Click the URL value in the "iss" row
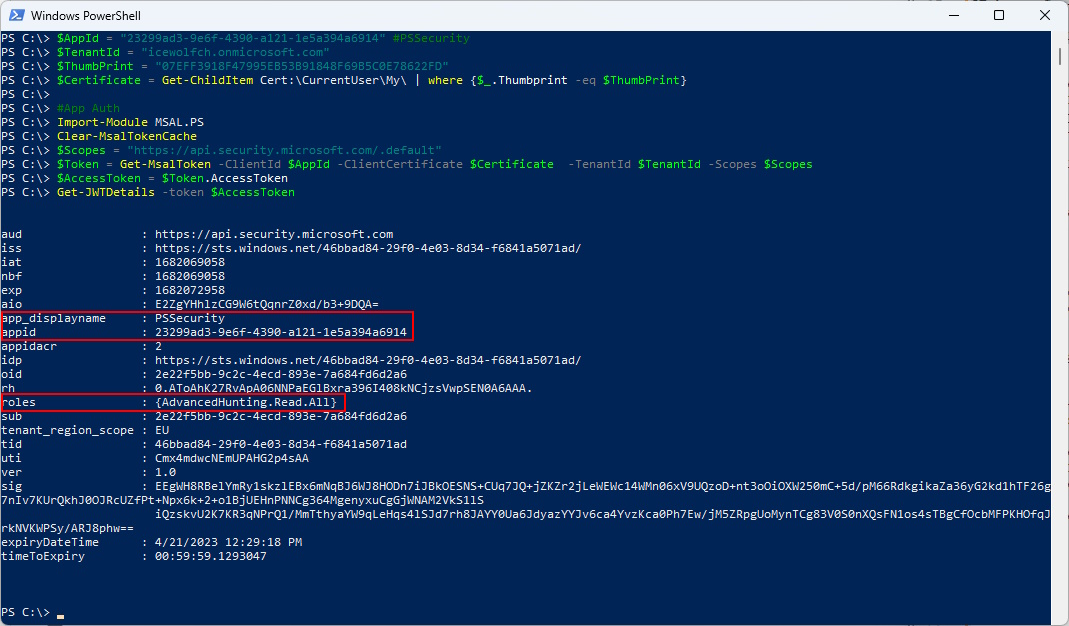Viewport: 1069px width, 626px height. (x=368, y=248)
